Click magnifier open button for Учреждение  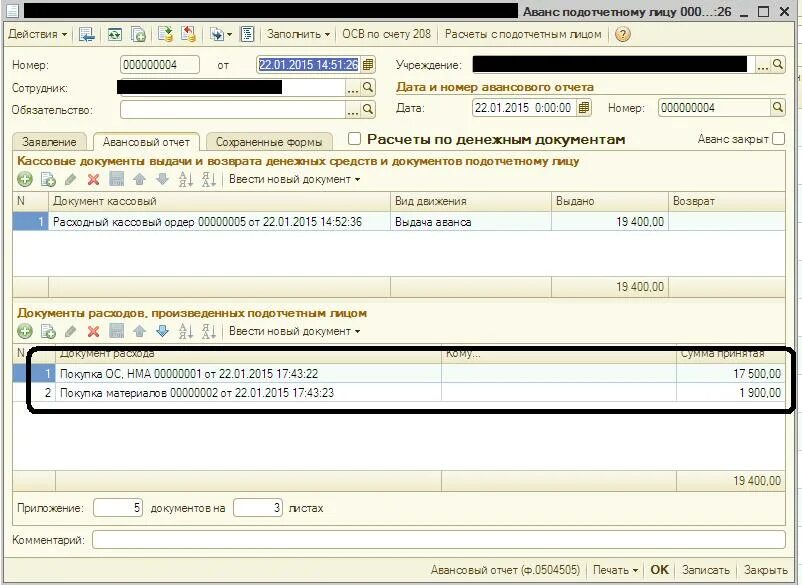coord(777,64)
